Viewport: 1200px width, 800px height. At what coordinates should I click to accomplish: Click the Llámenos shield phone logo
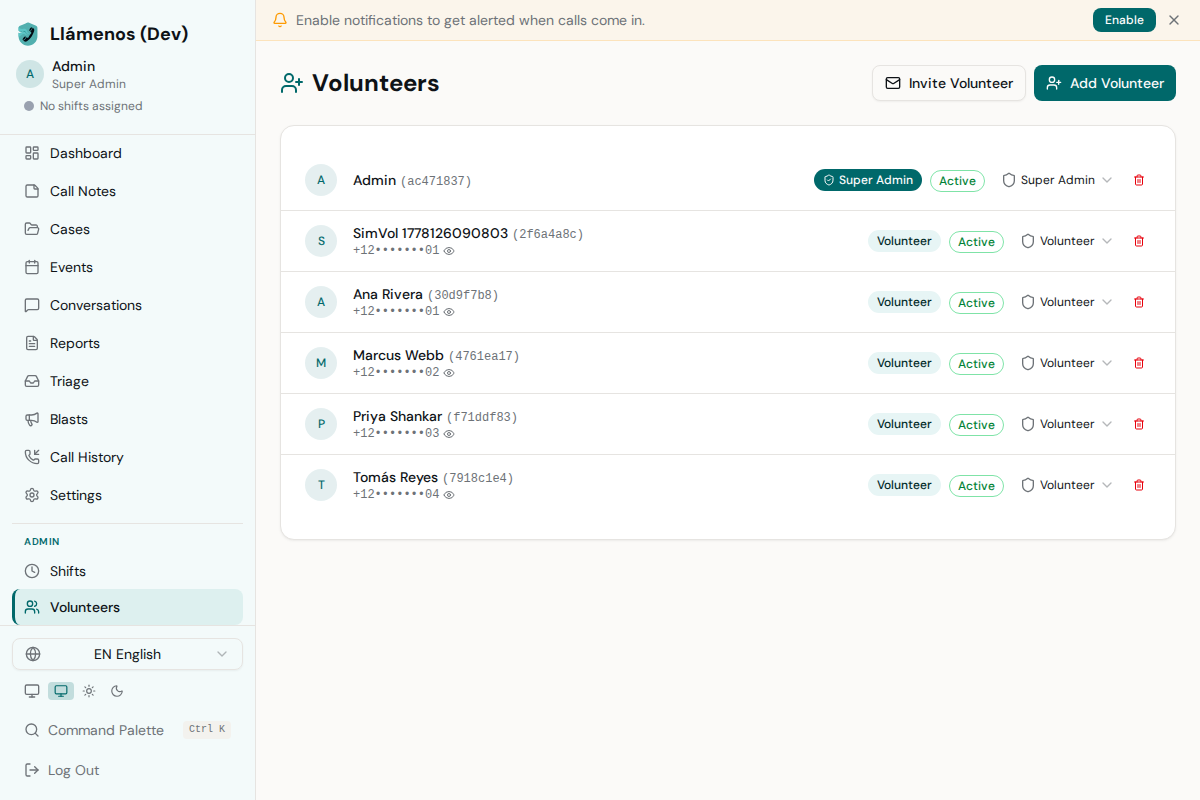(x=28, y=34)
